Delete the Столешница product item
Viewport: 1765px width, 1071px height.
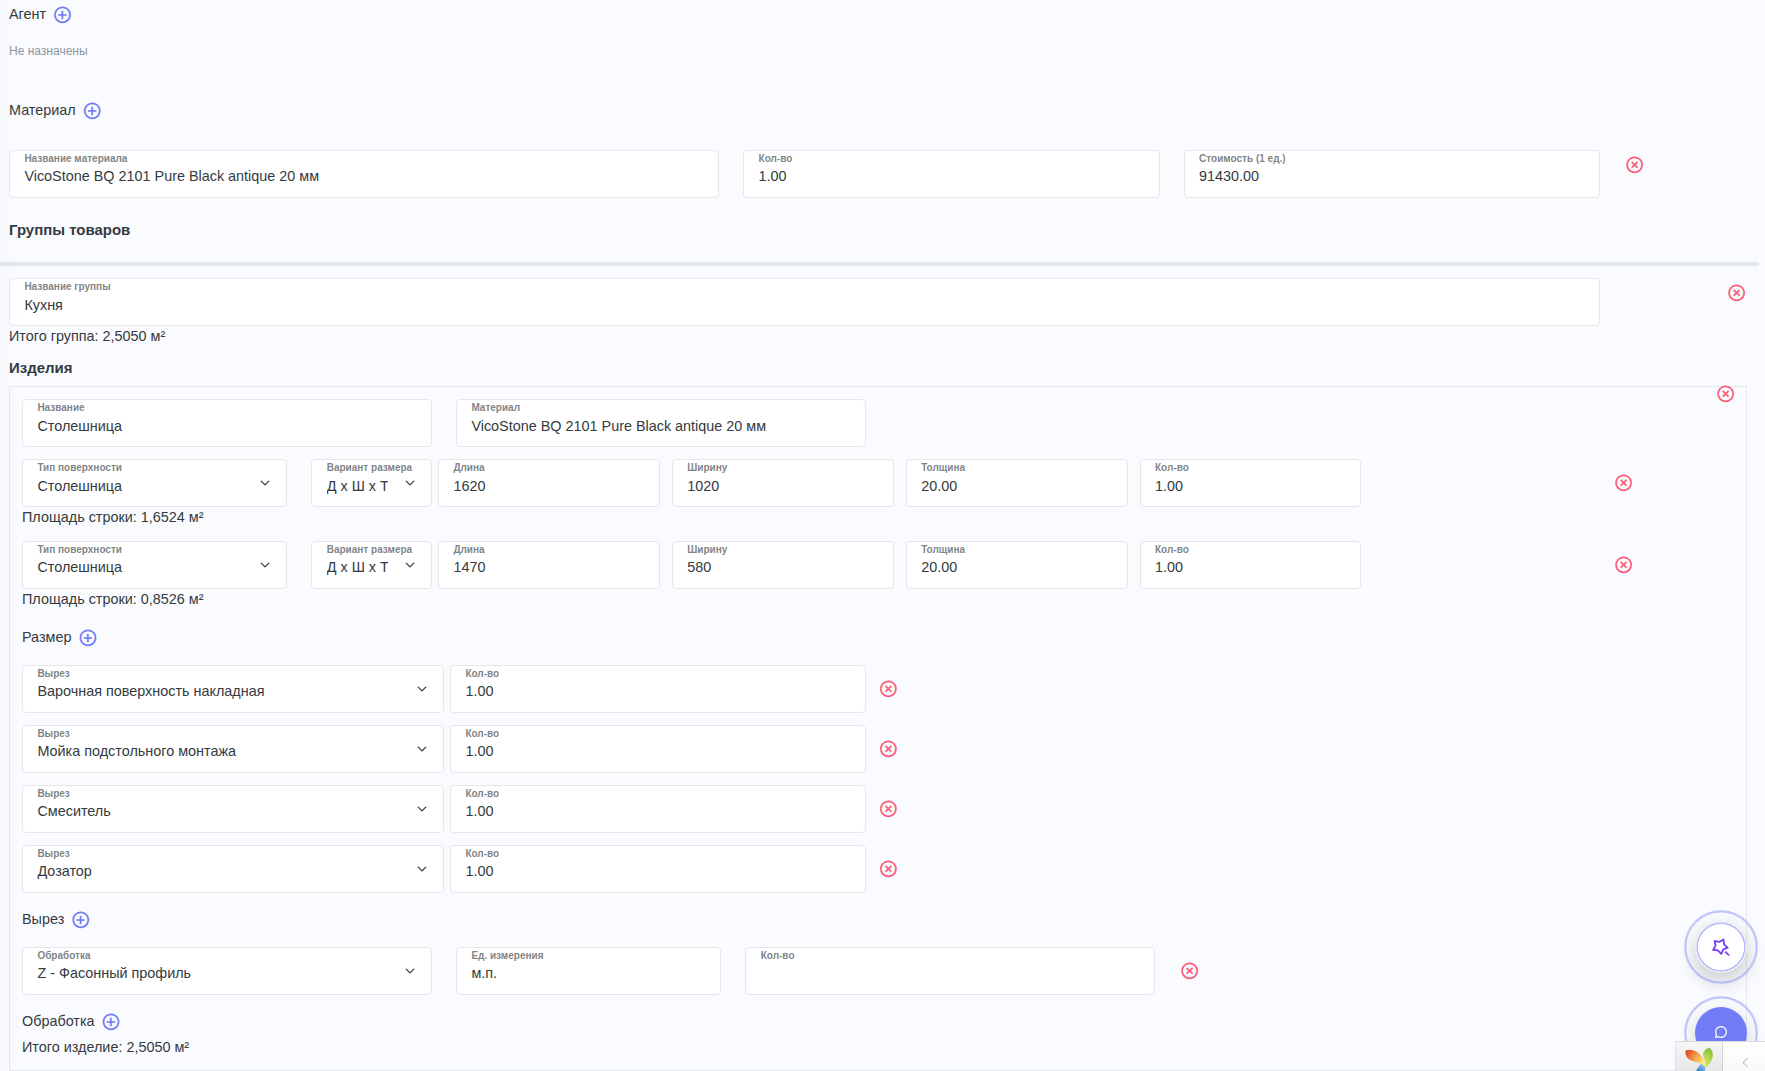[1725, 394]
